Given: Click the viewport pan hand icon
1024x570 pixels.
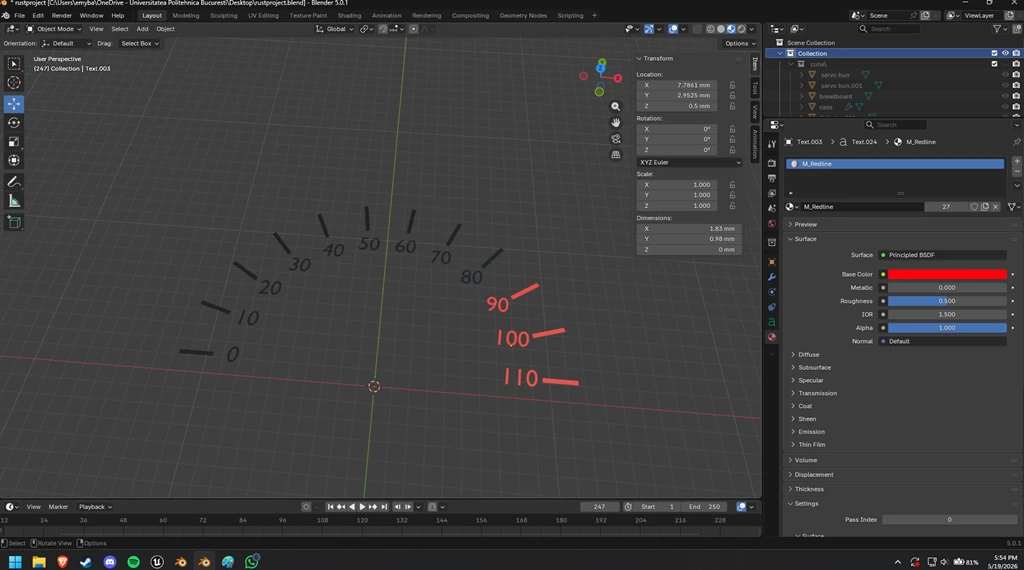Looking at the screenshot, I should pyautogui.click(x=615, y=123).
